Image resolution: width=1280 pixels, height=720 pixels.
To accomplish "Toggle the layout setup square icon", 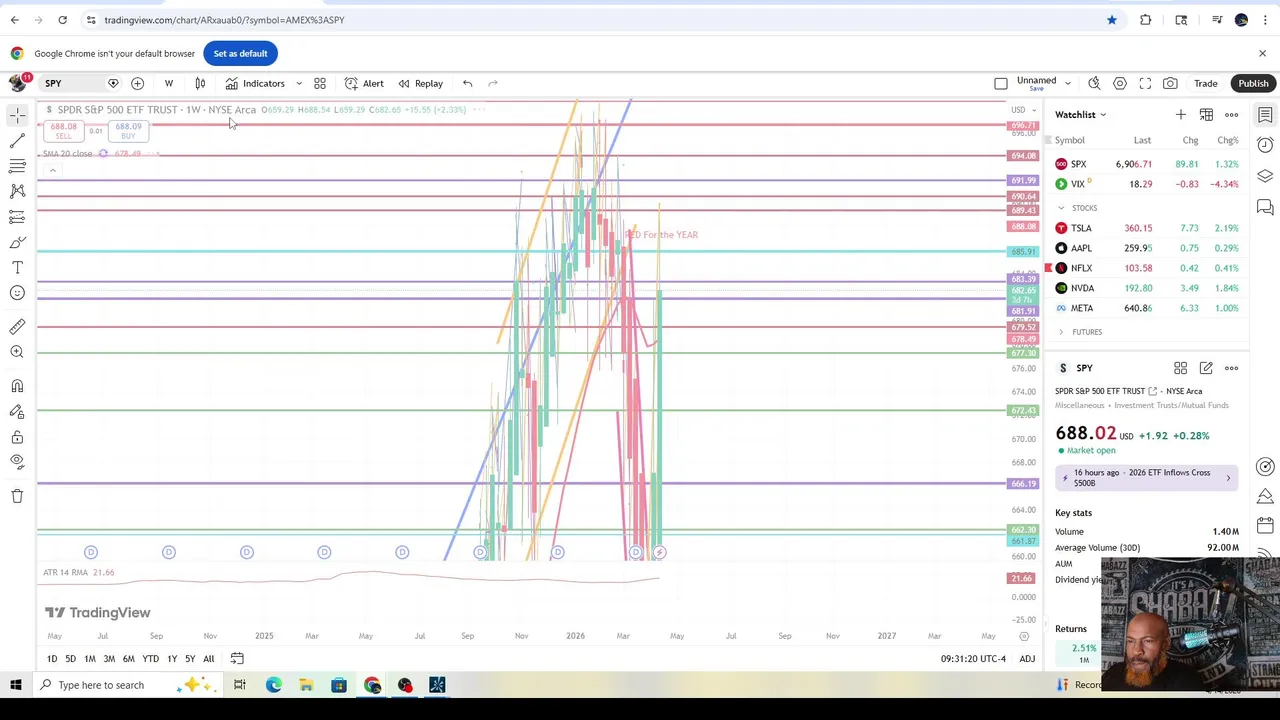I will tap(1001, 83).
